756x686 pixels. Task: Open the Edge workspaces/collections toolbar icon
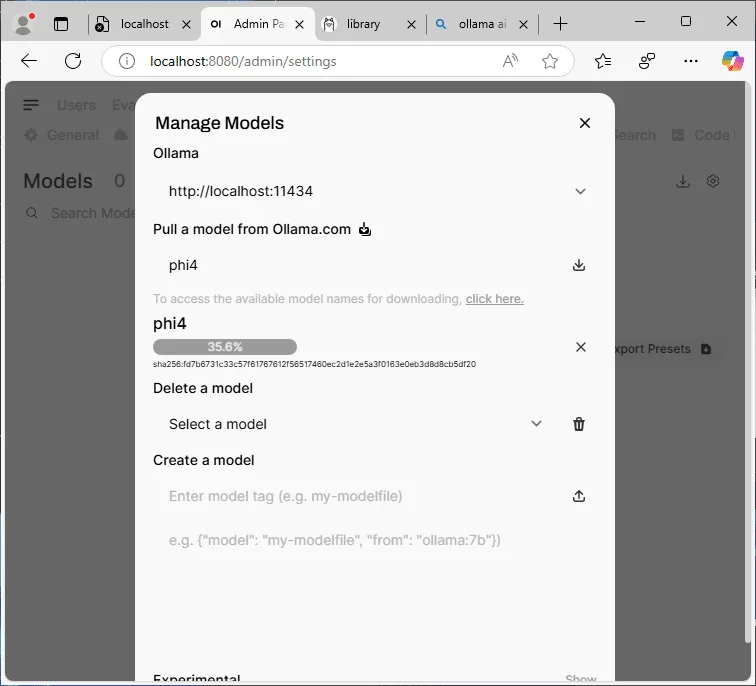point(647,61)
